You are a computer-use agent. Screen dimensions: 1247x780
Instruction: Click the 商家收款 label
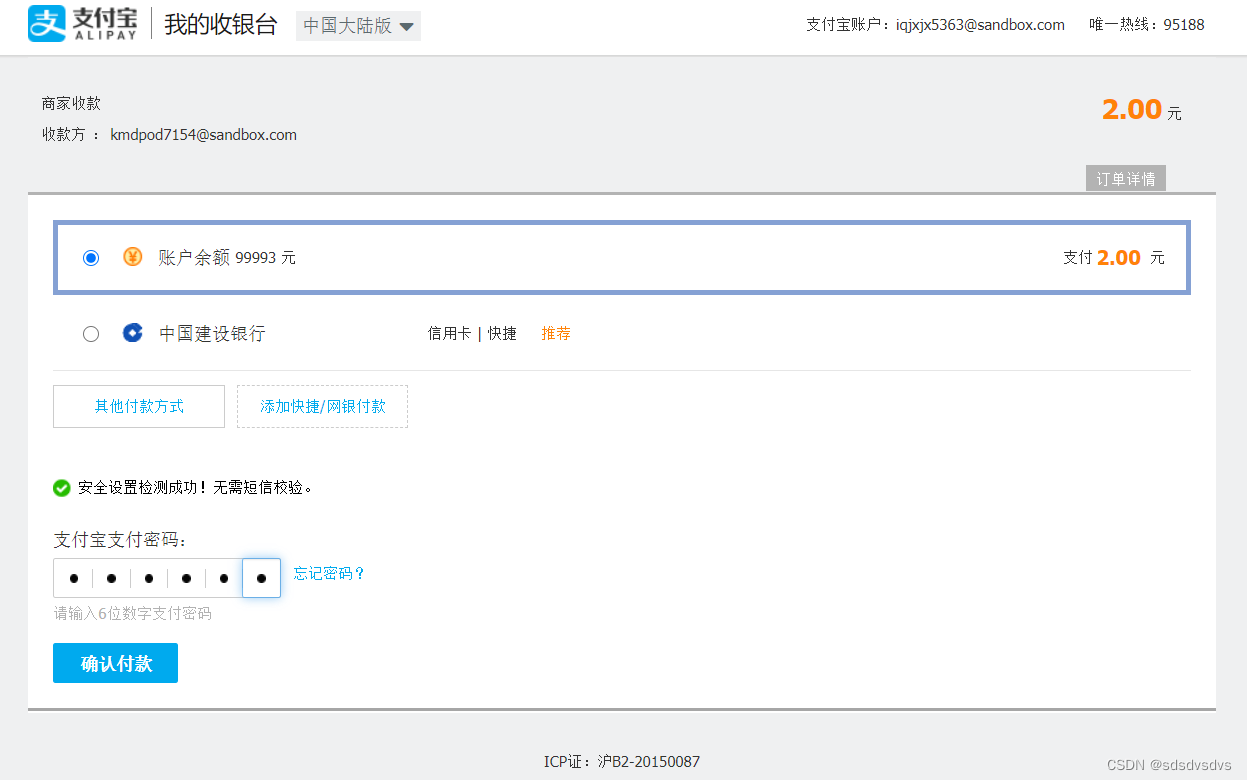(x=71, y=104)
